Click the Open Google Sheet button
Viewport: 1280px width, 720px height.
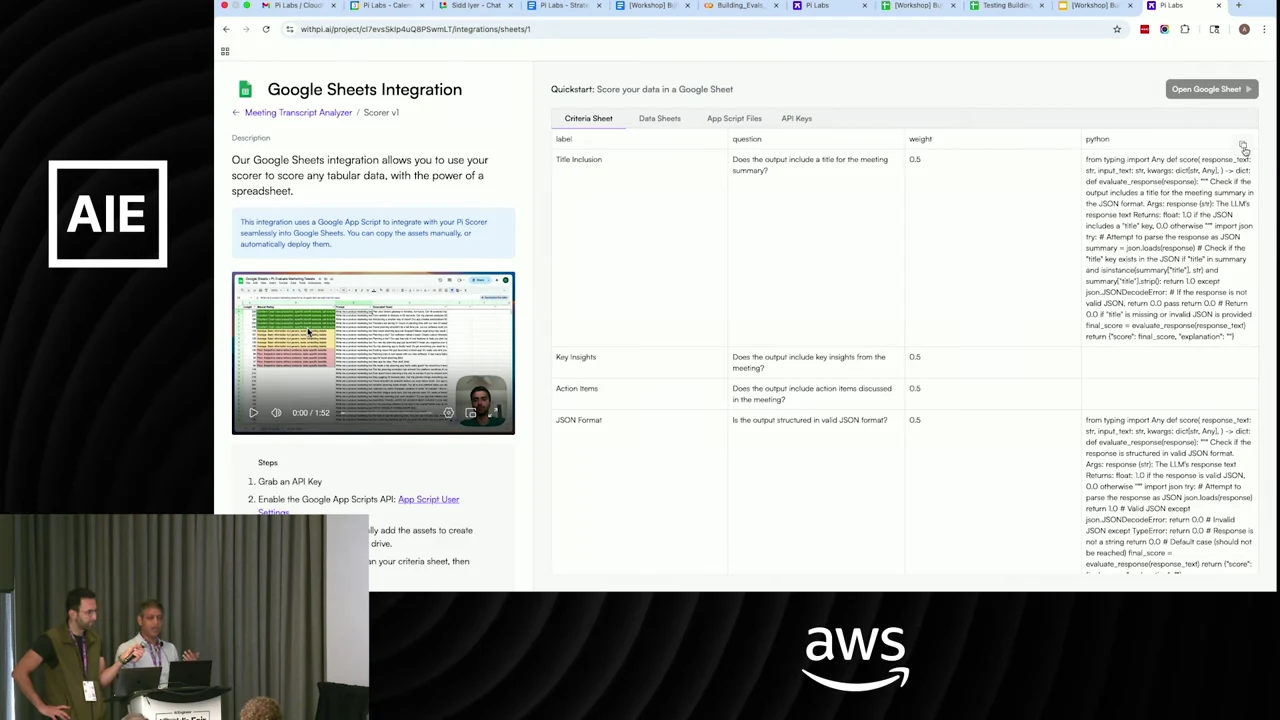[1212, 89]
